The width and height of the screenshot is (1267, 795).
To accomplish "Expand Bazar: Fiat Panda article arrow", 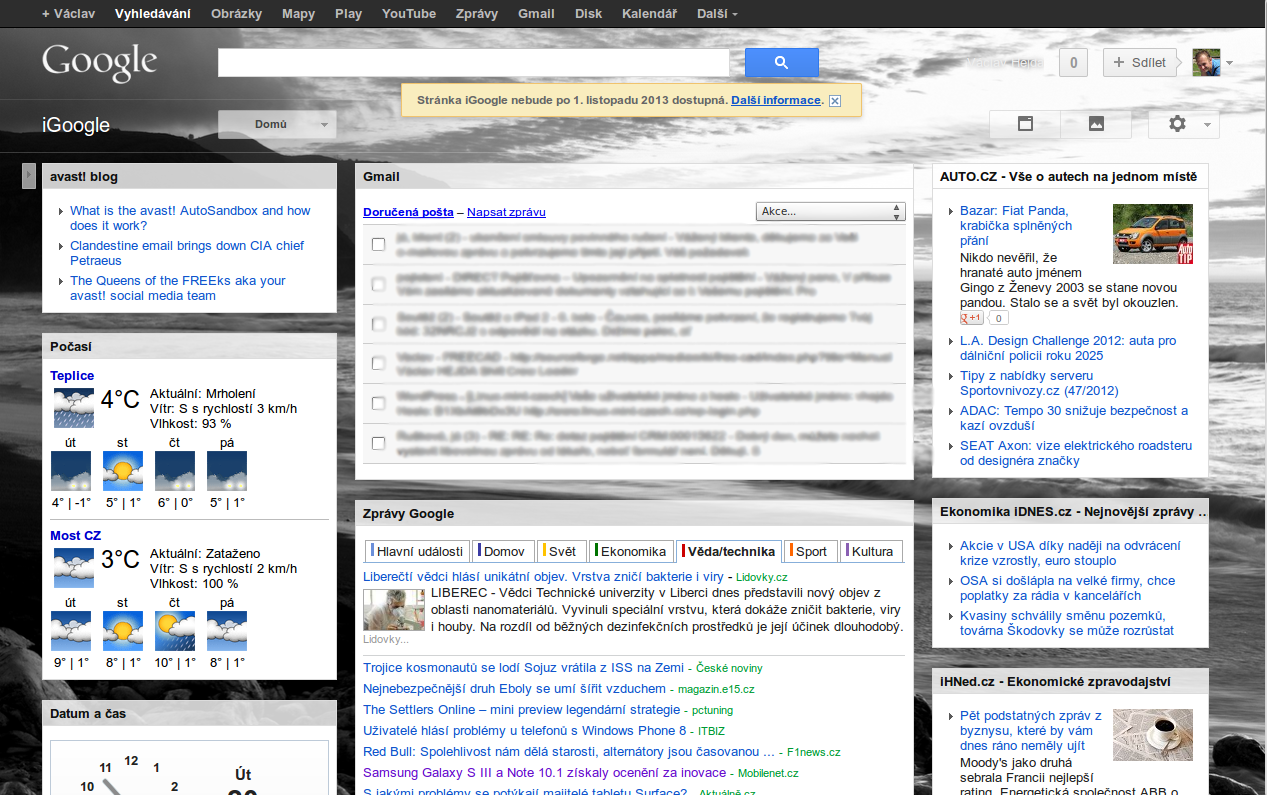I will (x=949, y=211).
